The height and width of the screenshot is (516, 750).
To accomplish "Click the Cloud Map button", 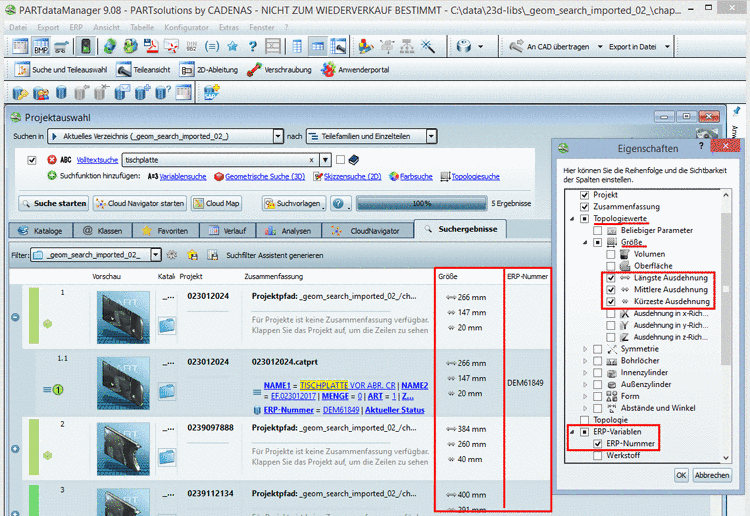I will [216, 203].
